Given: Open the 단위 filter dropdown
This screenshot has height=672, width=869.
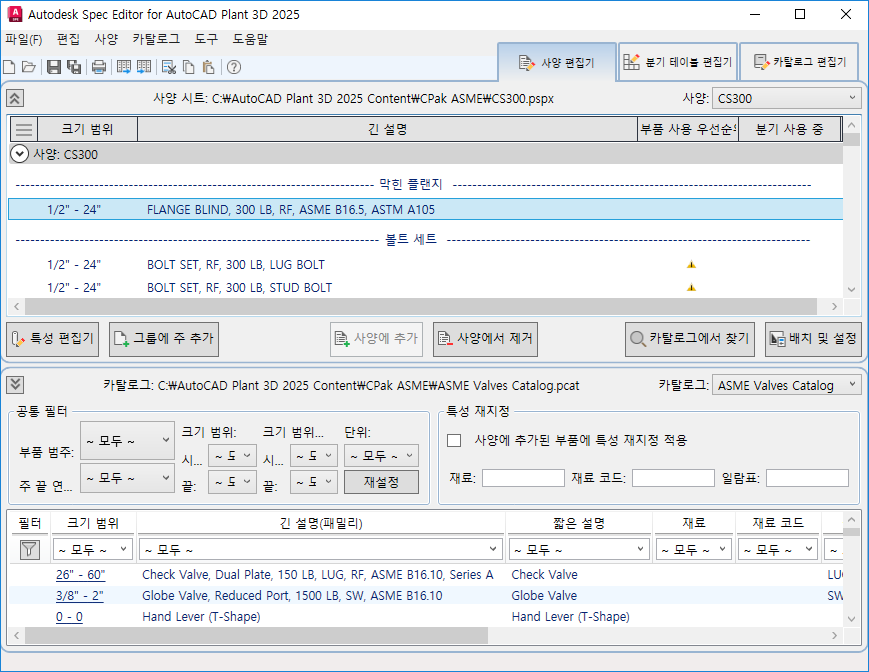Looking at the screenshot, I should pyautogui.click(x=381, y=455).
